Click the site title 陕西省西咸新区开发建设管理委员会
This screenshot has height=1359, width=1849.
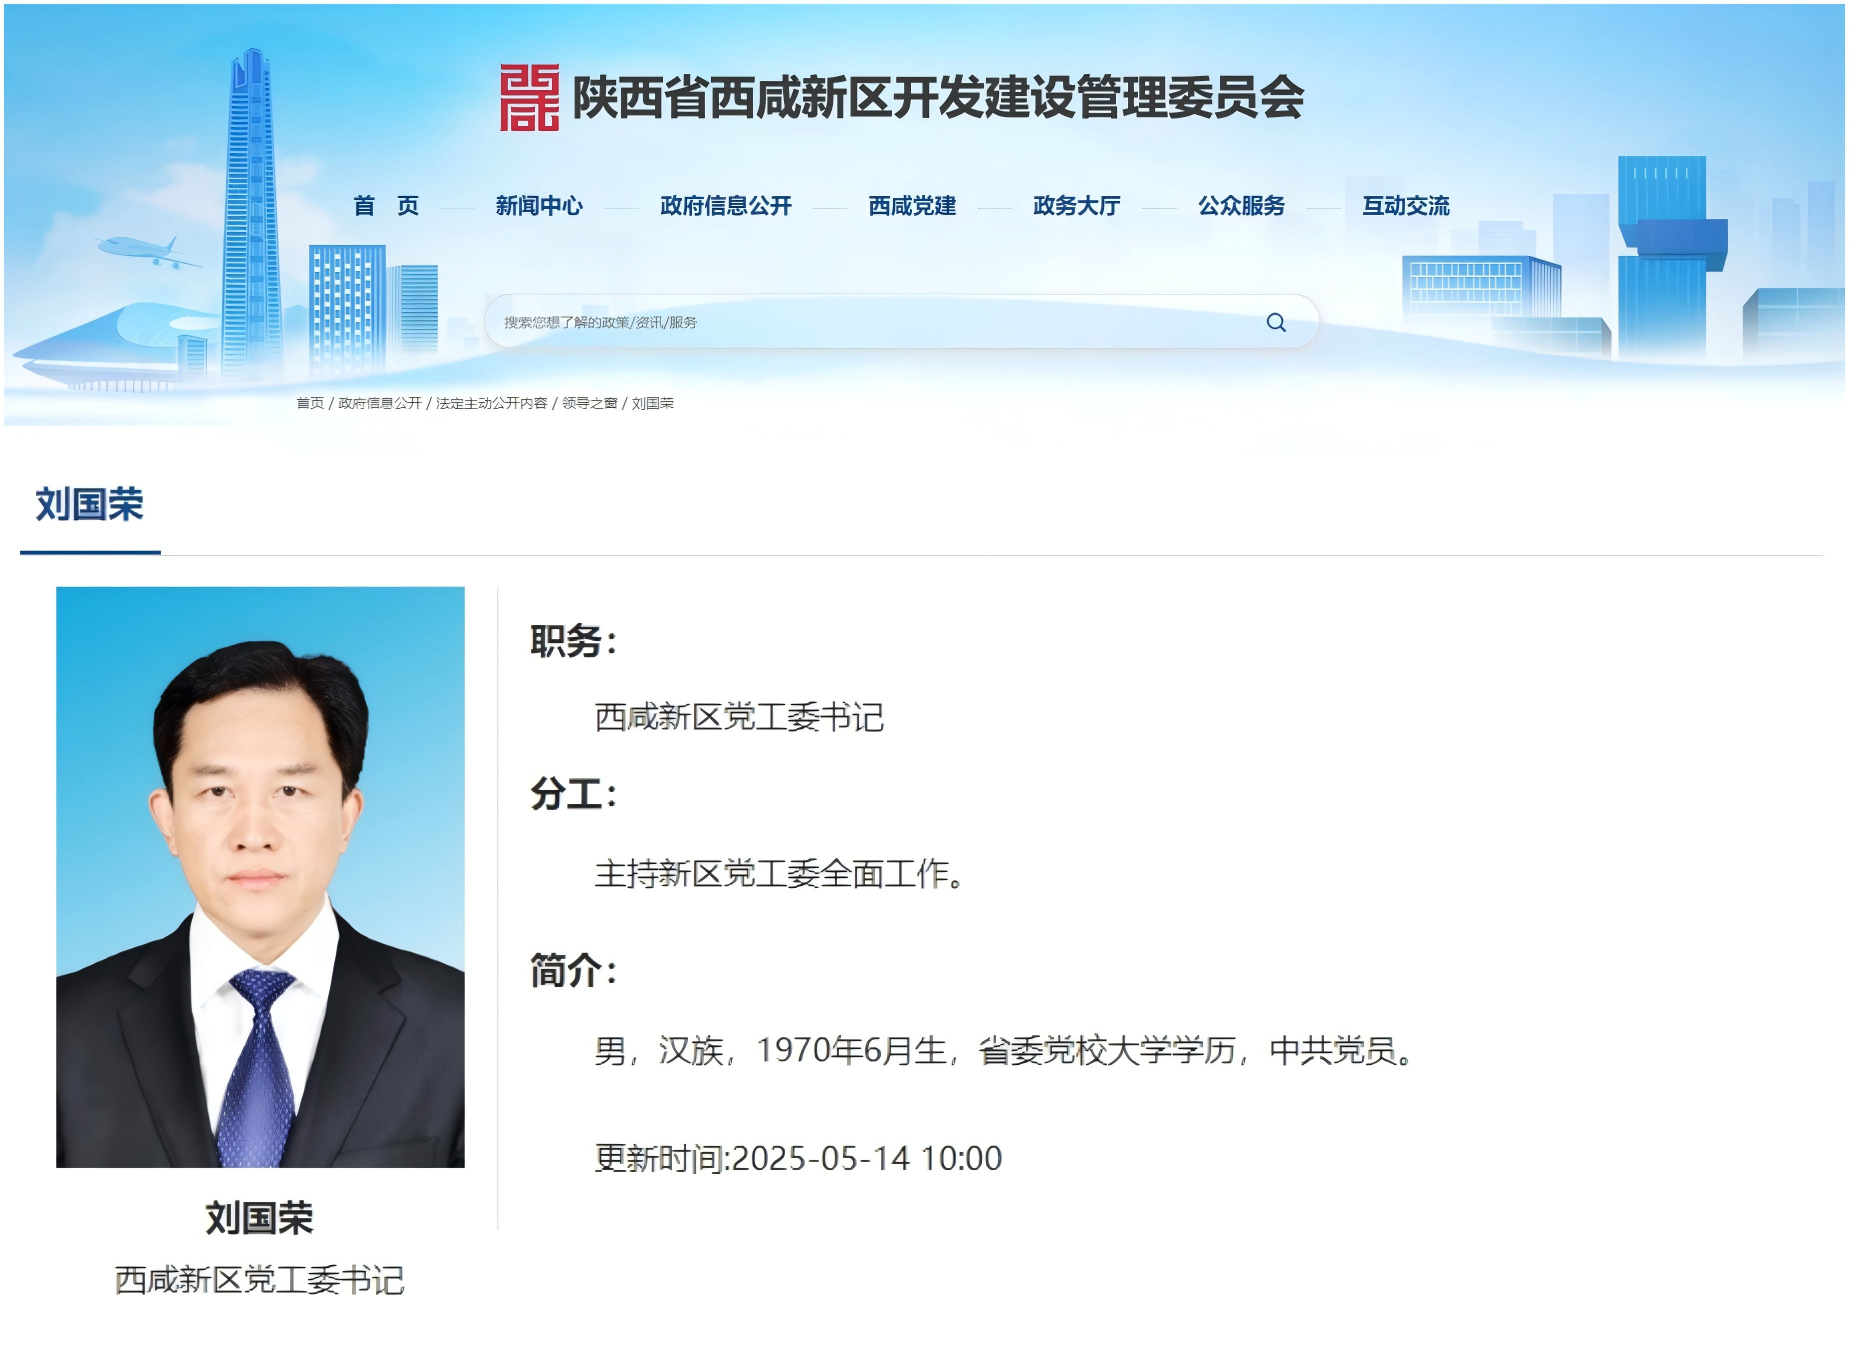point(939,98)
